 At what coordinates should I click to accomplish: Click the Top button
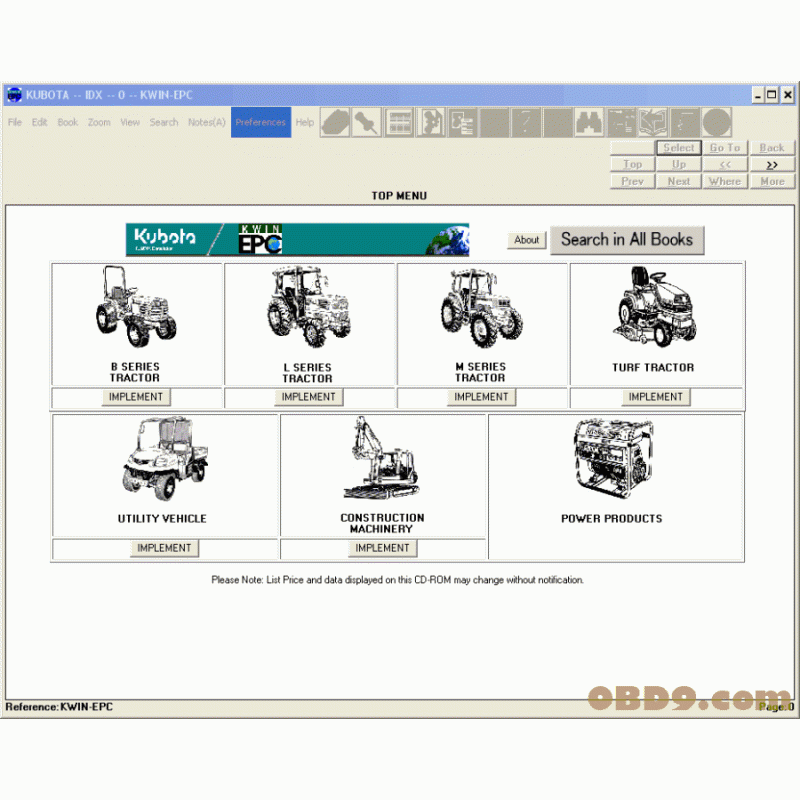click(633, 164)
